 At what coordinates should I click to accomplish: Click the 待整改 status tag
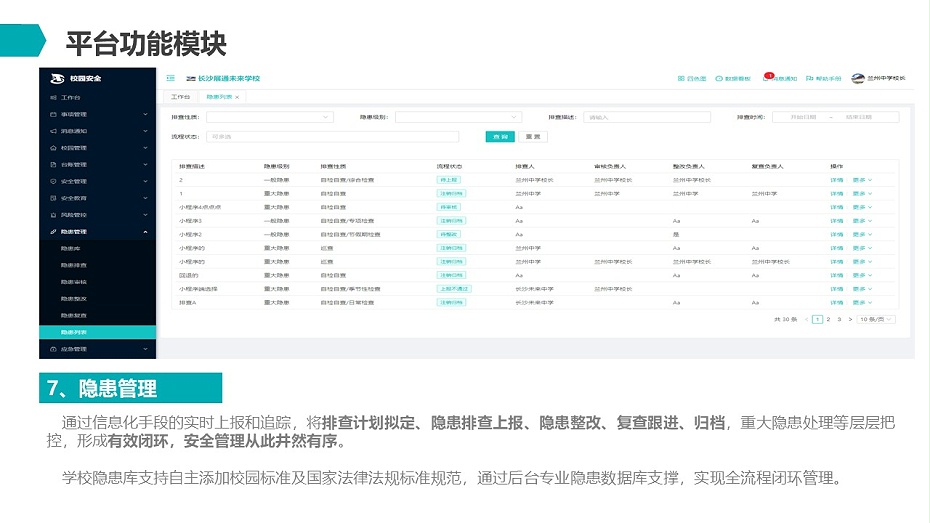click(449, 235)
